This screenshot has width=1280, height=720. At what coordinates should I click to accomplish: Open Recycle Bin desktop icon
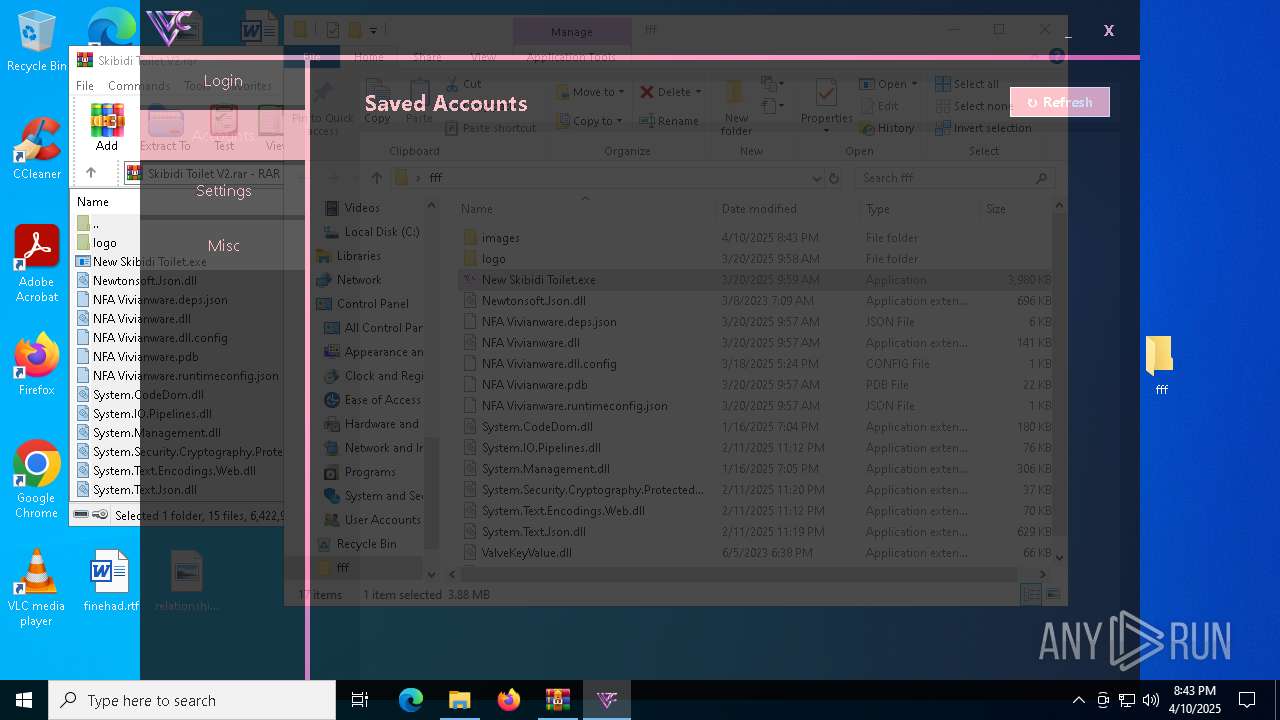click(37, 41)
